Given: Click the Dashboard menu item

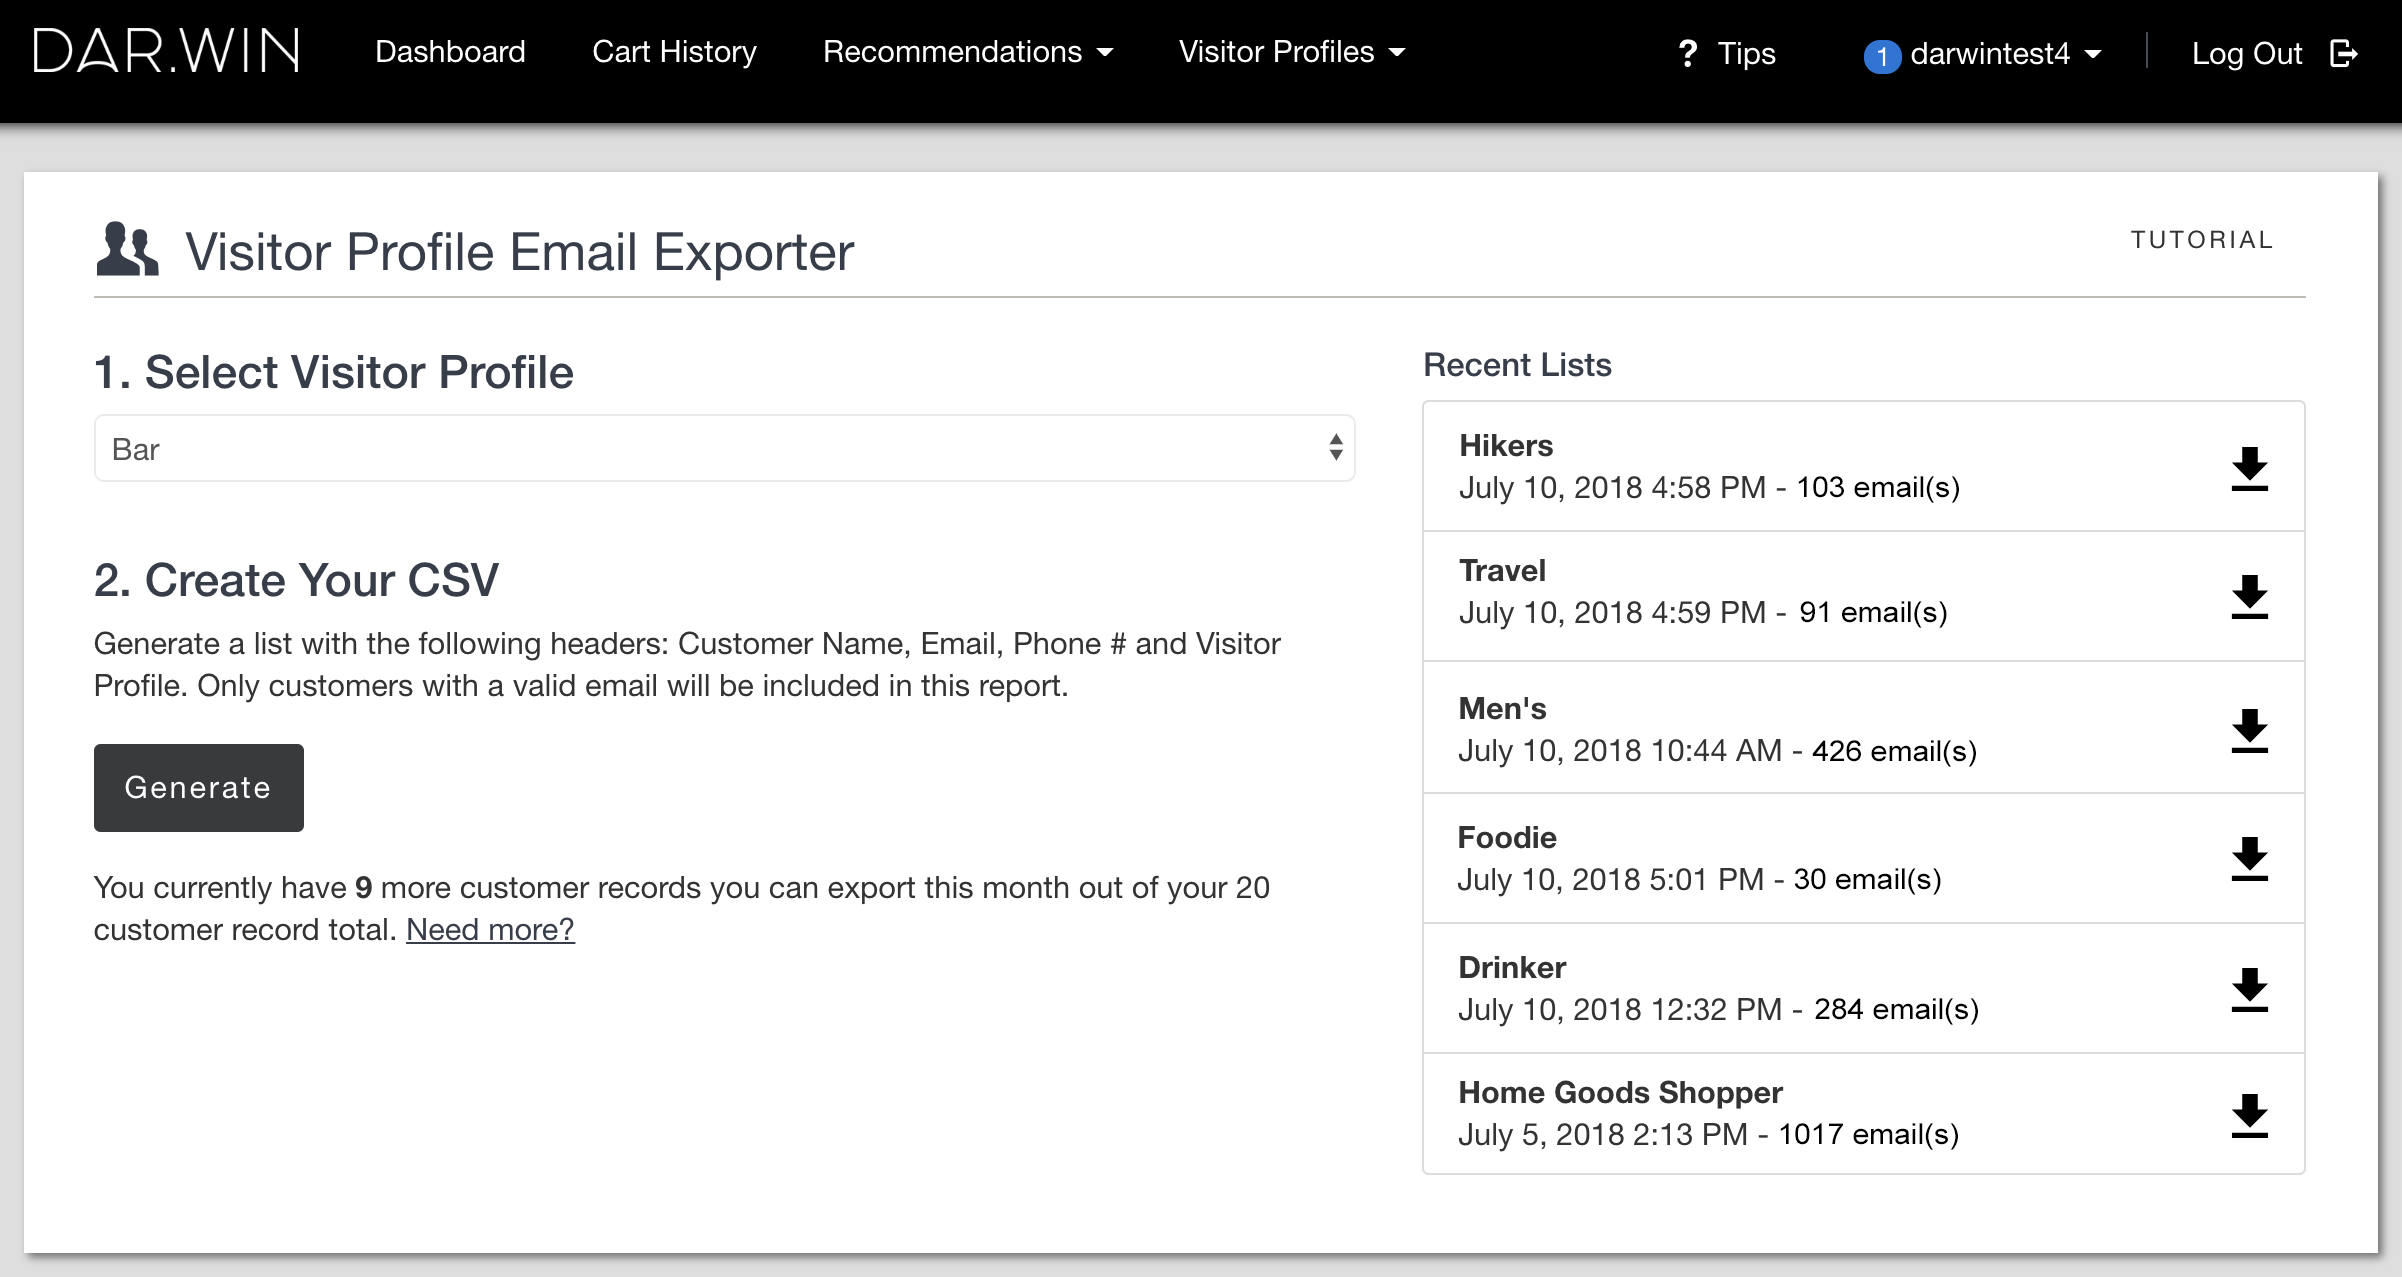Looking at the screenshot, I should [451, 51].
